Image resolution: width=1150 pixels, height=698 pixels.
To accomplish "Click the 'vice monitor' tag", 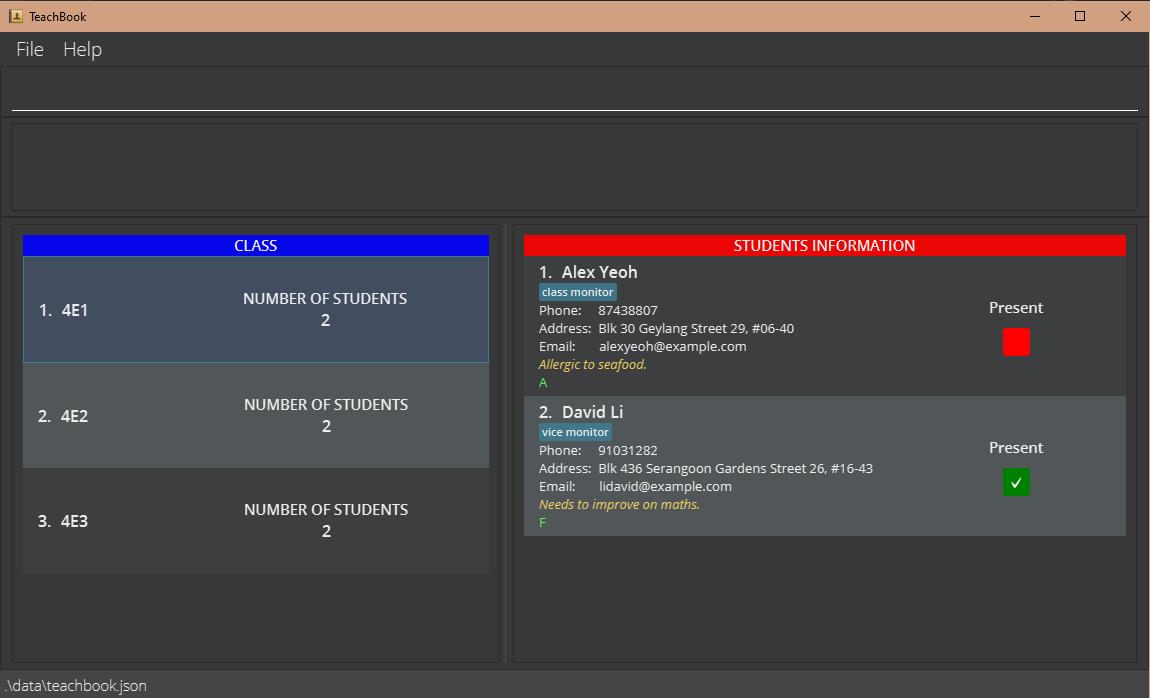I will tap(575, 432).
